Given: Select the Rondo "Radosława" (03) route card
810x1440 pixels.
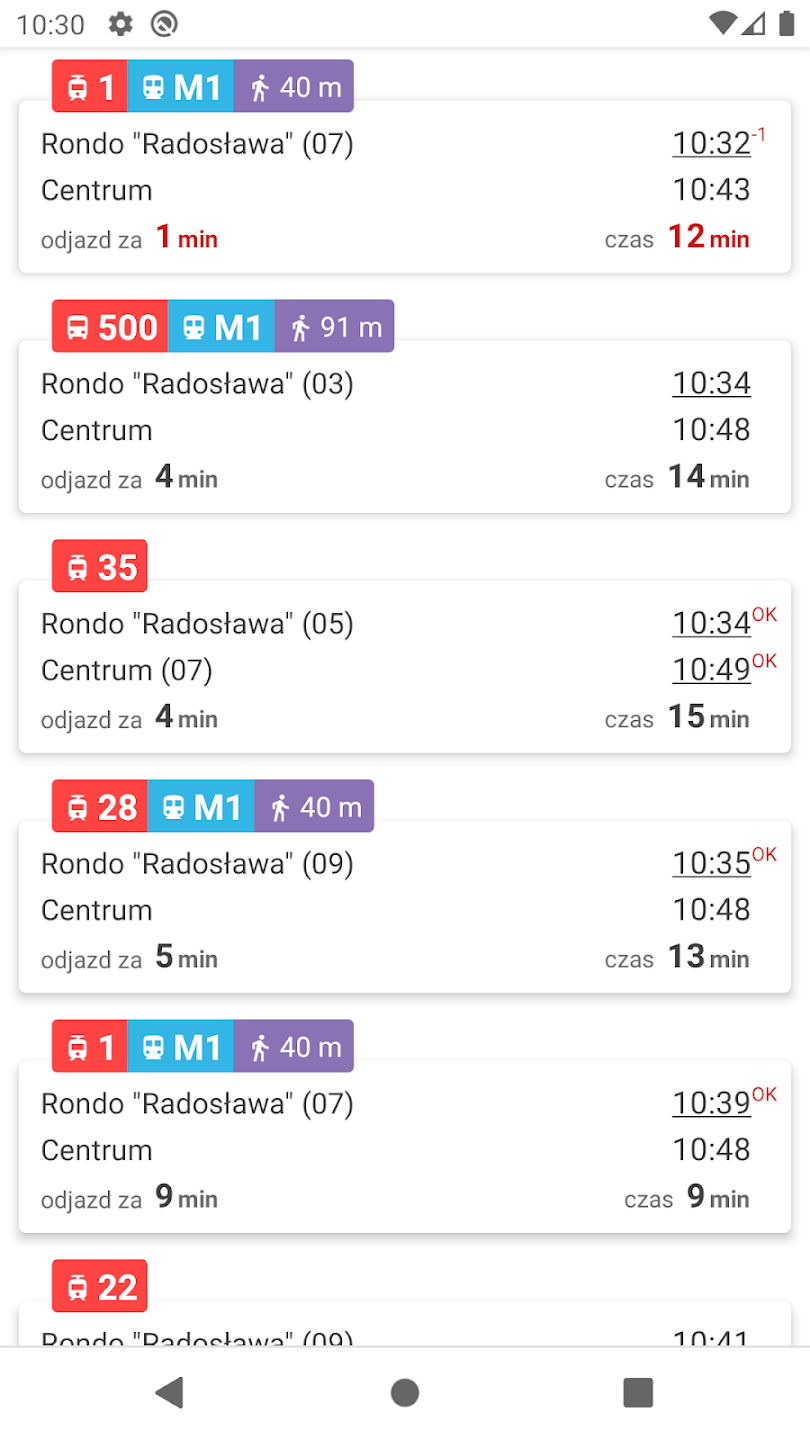Looking at the screenshot, I should tap(404, 430).
